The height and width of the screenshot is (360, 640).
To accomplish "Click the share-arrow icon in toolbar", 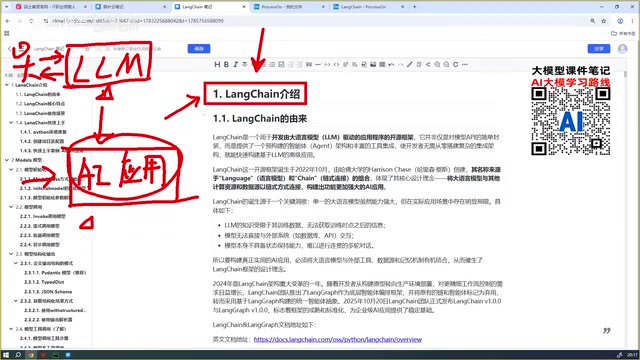I will (428, 64).
